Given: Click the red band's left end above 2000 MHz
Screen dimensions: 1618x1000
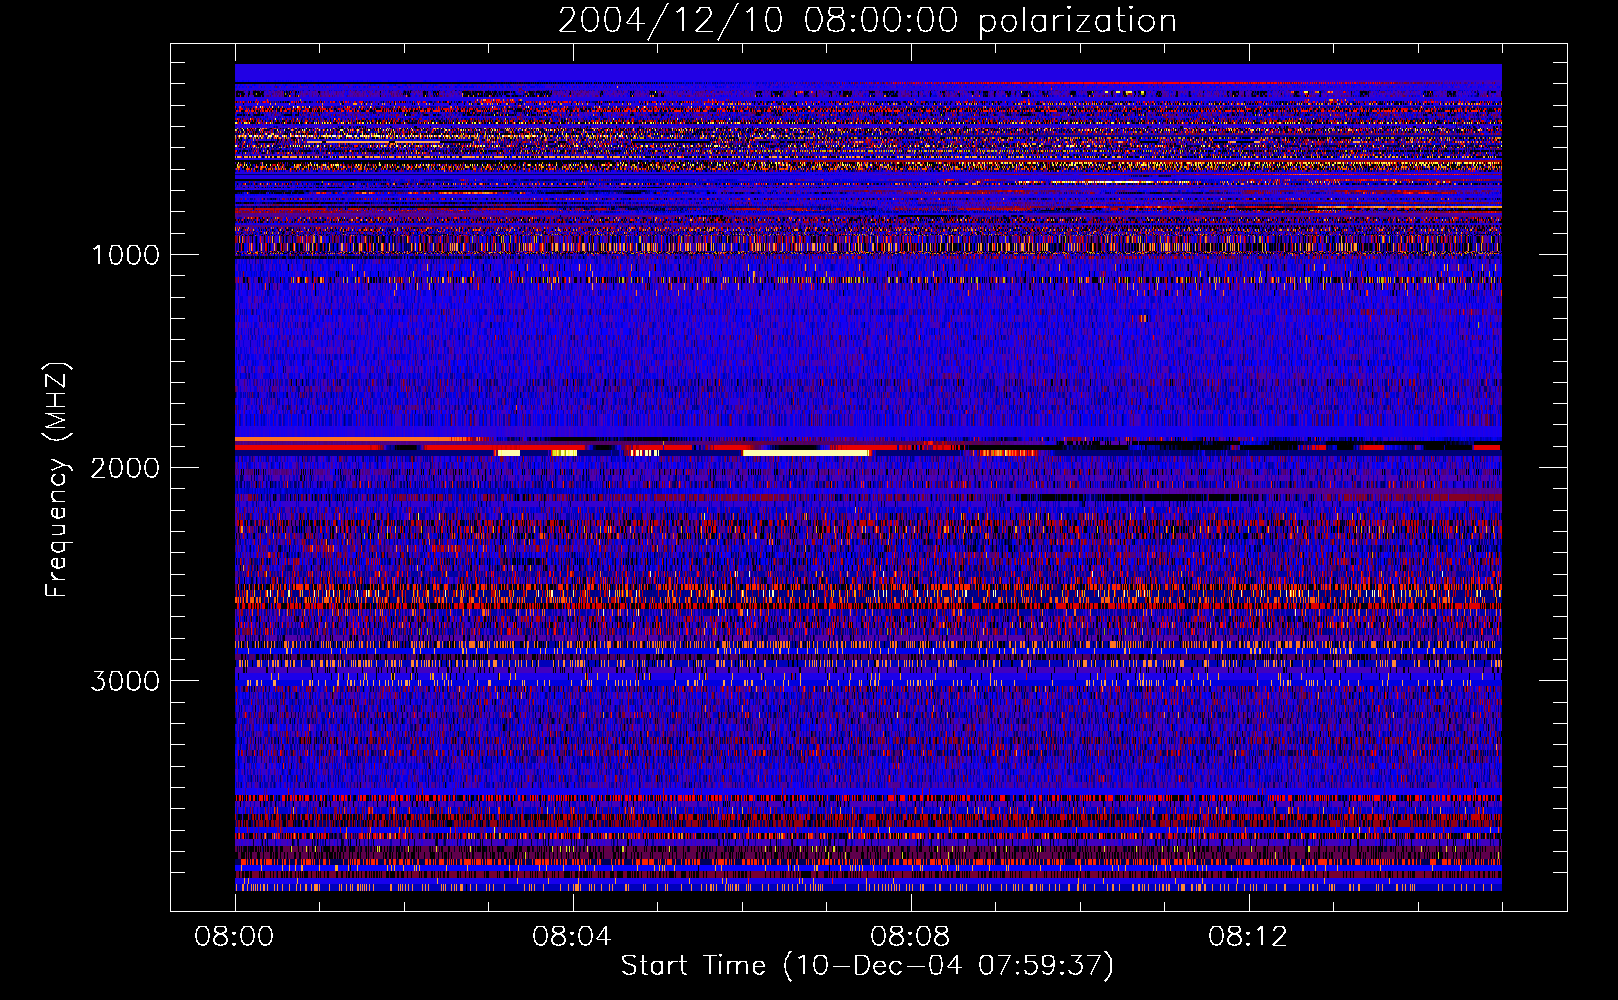Looking at the screenshot, I should [245, 439].
